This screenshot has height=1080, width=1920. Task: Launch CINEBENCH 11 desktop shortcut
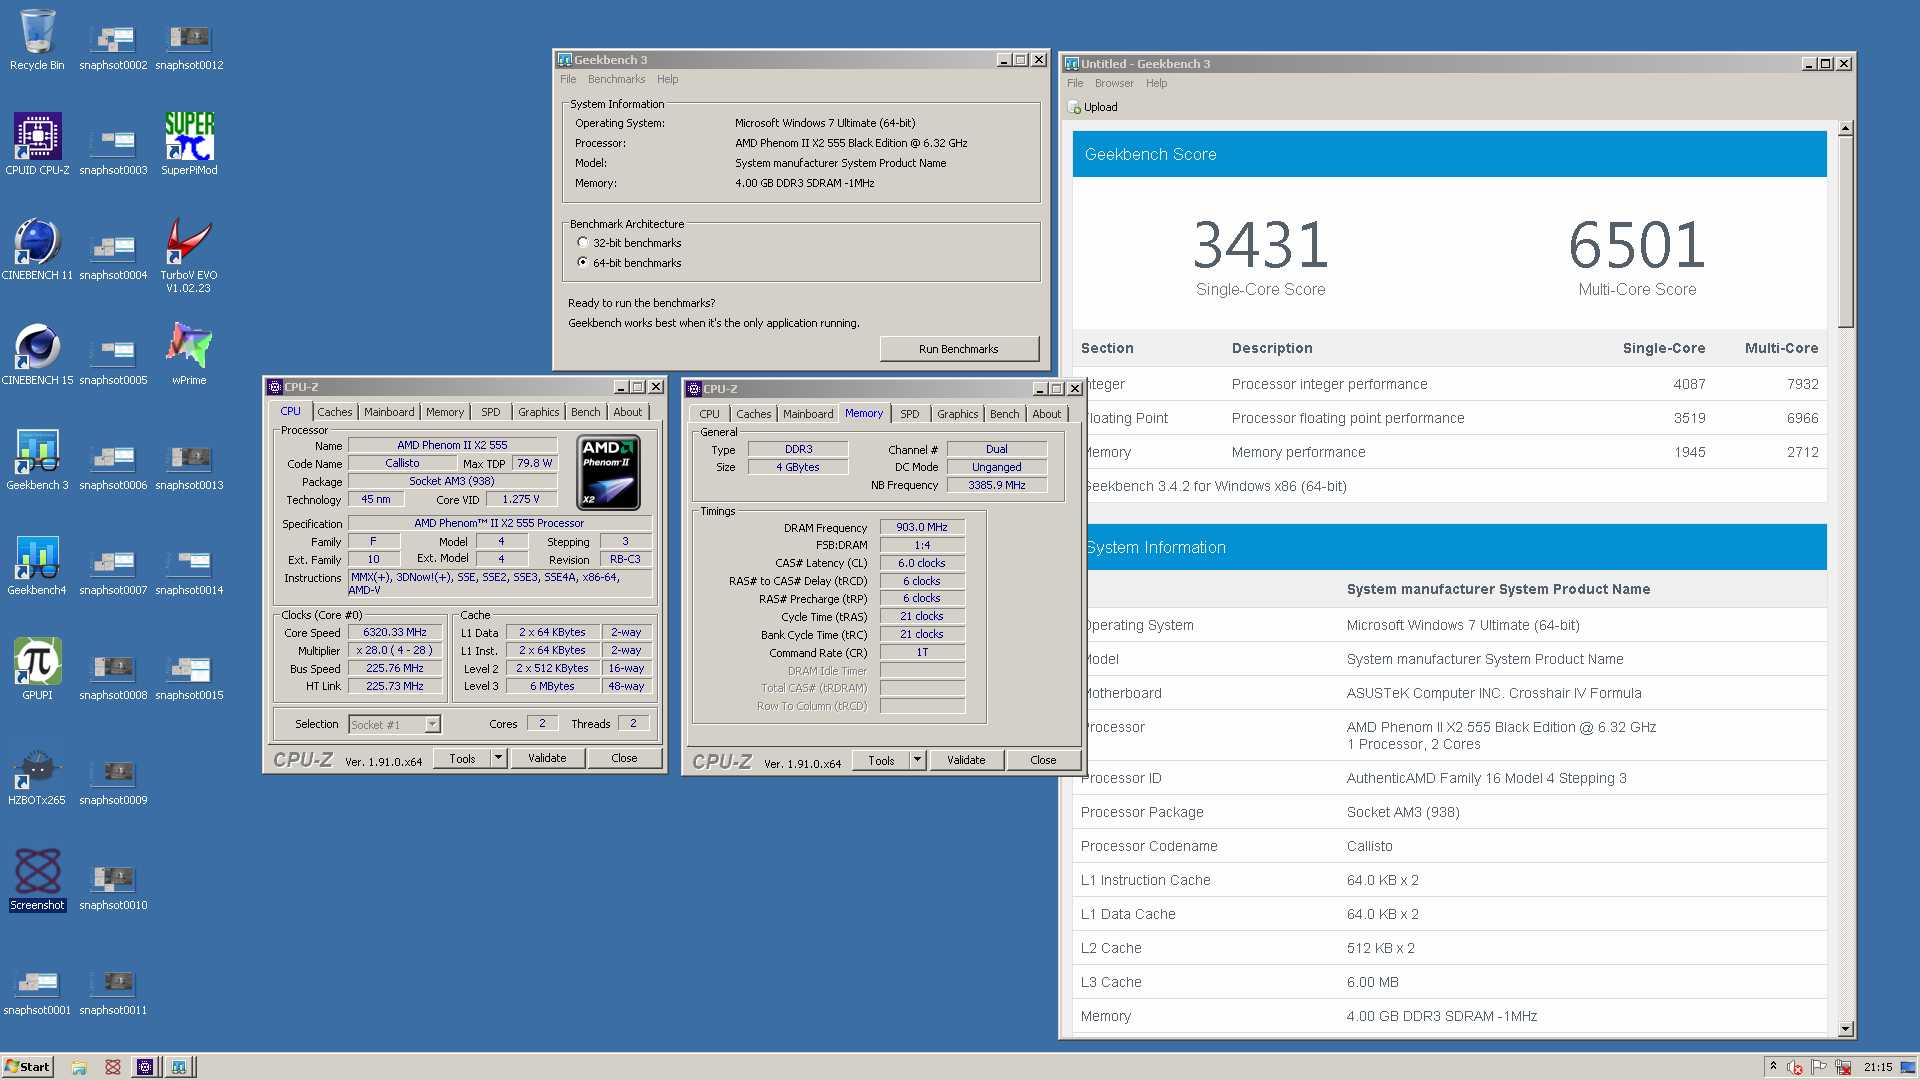[37, 250]
